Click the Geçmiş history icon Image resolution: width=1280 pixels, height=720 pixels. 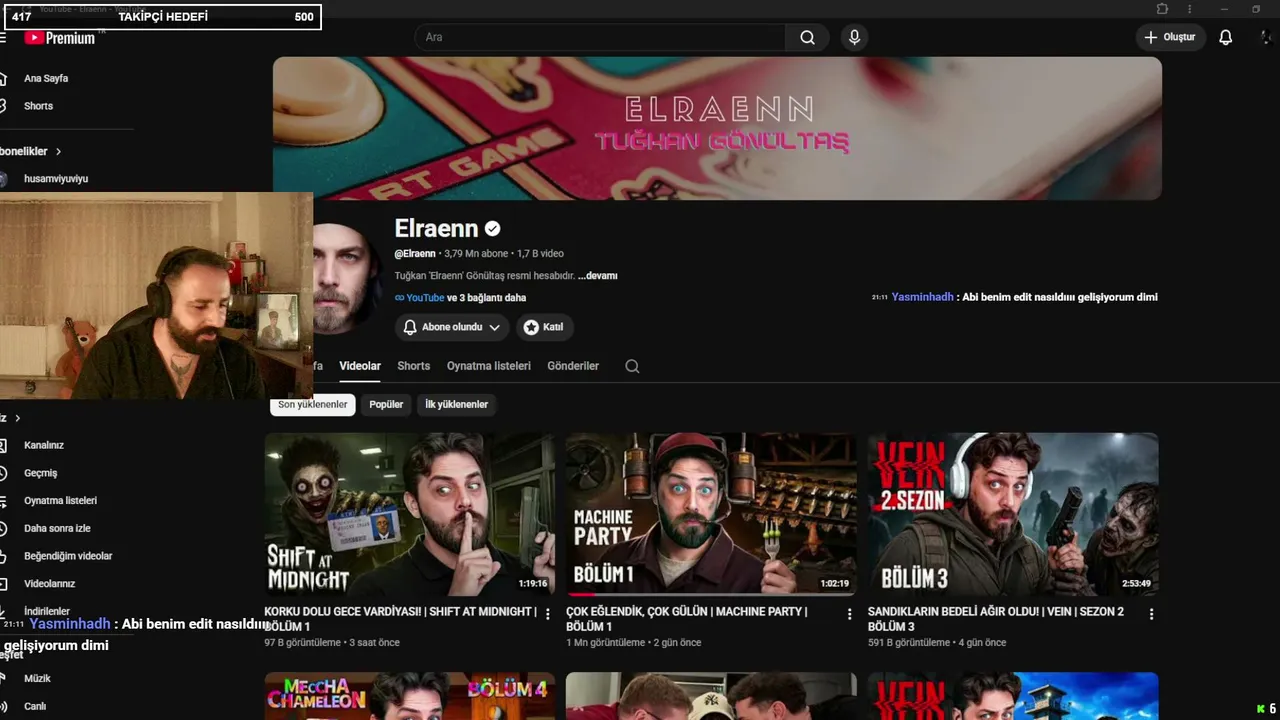pos(3,473)
